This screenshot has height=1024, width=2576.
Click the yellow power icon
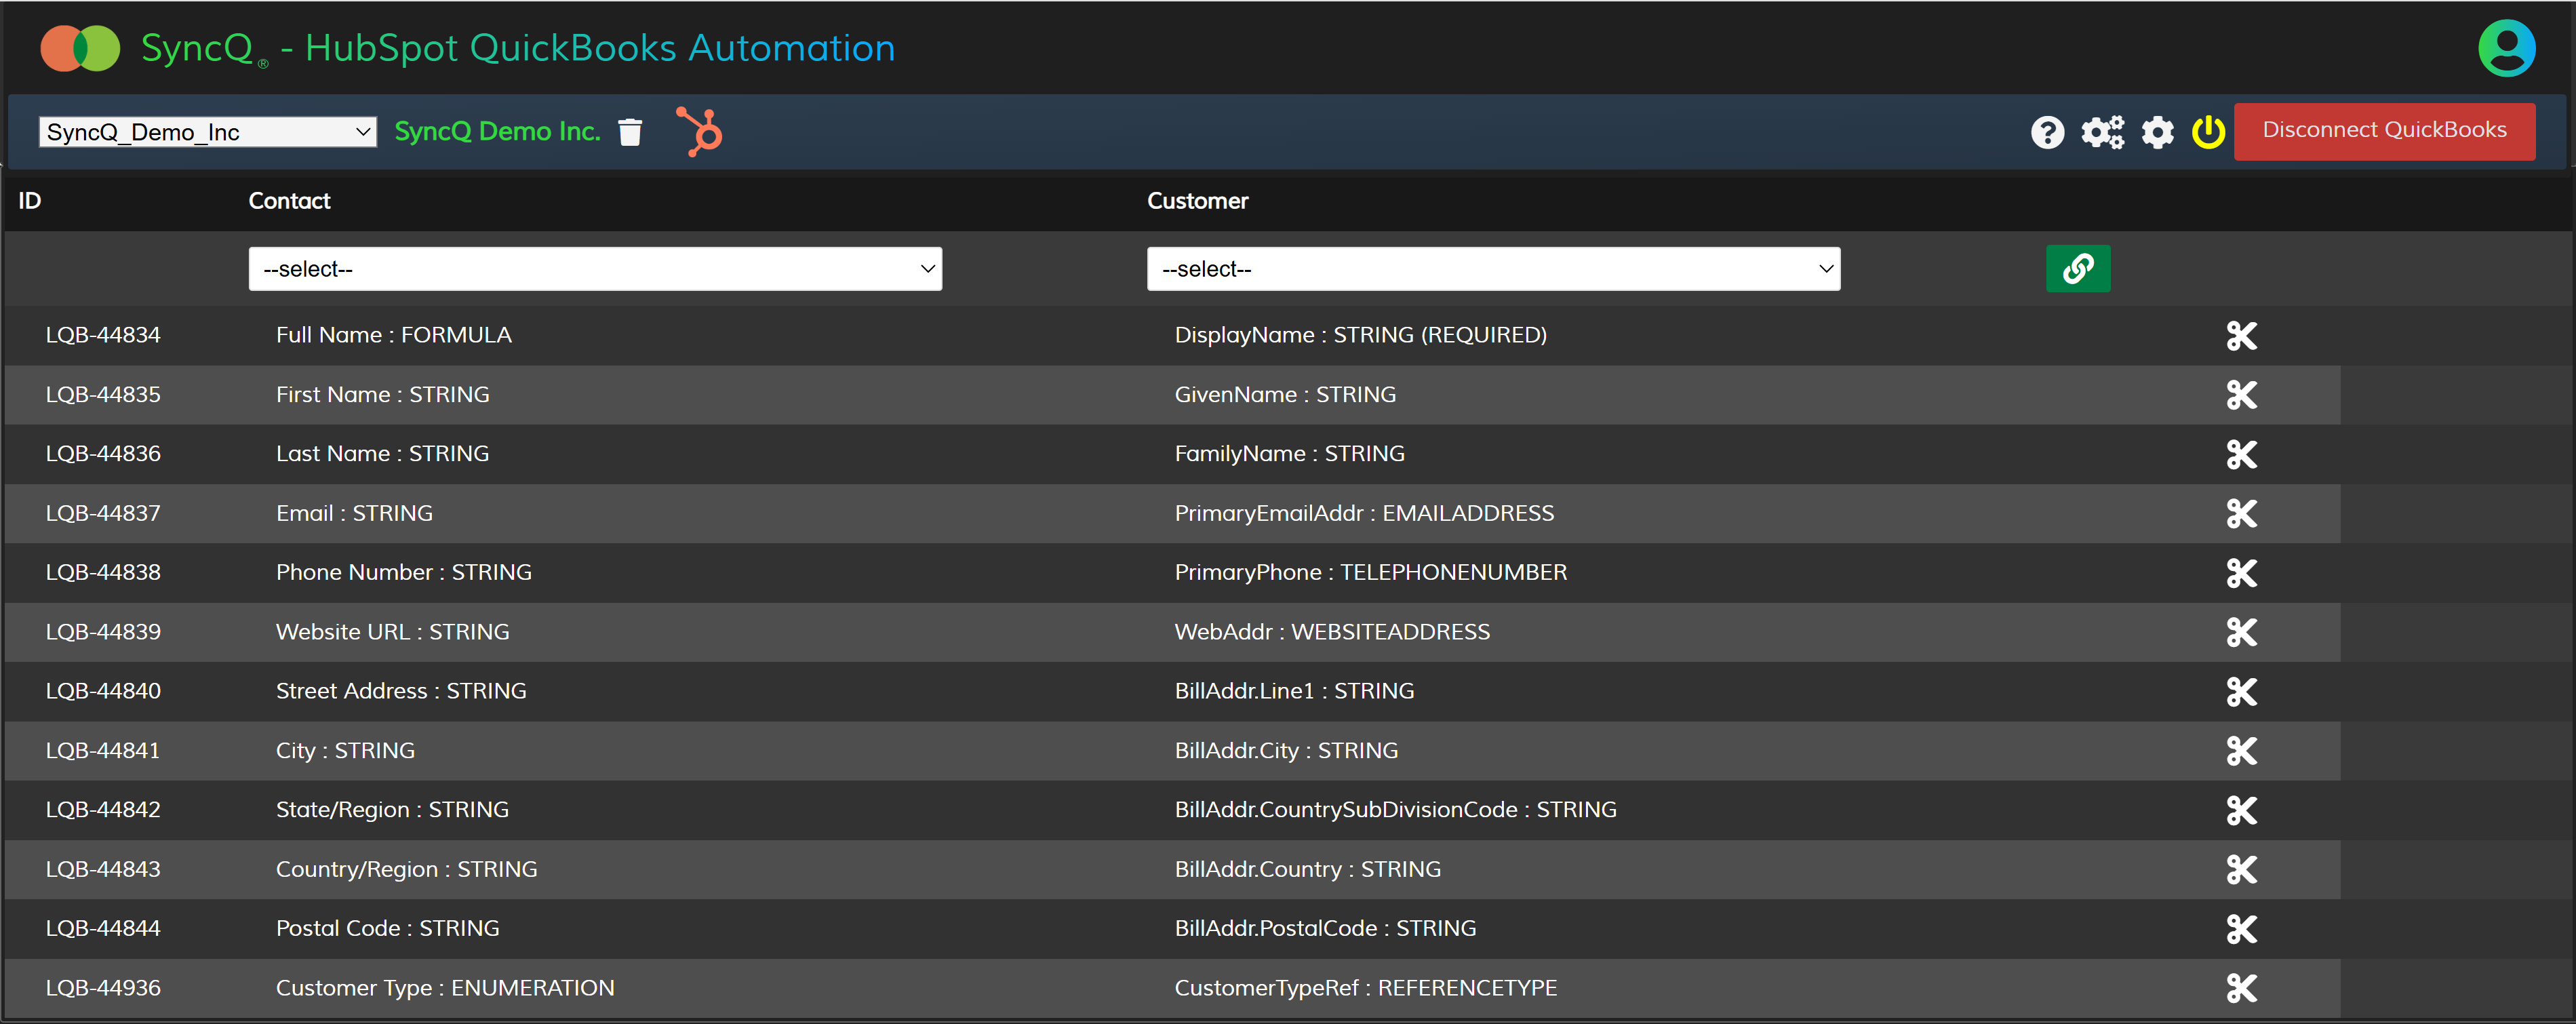(2208, 132)
